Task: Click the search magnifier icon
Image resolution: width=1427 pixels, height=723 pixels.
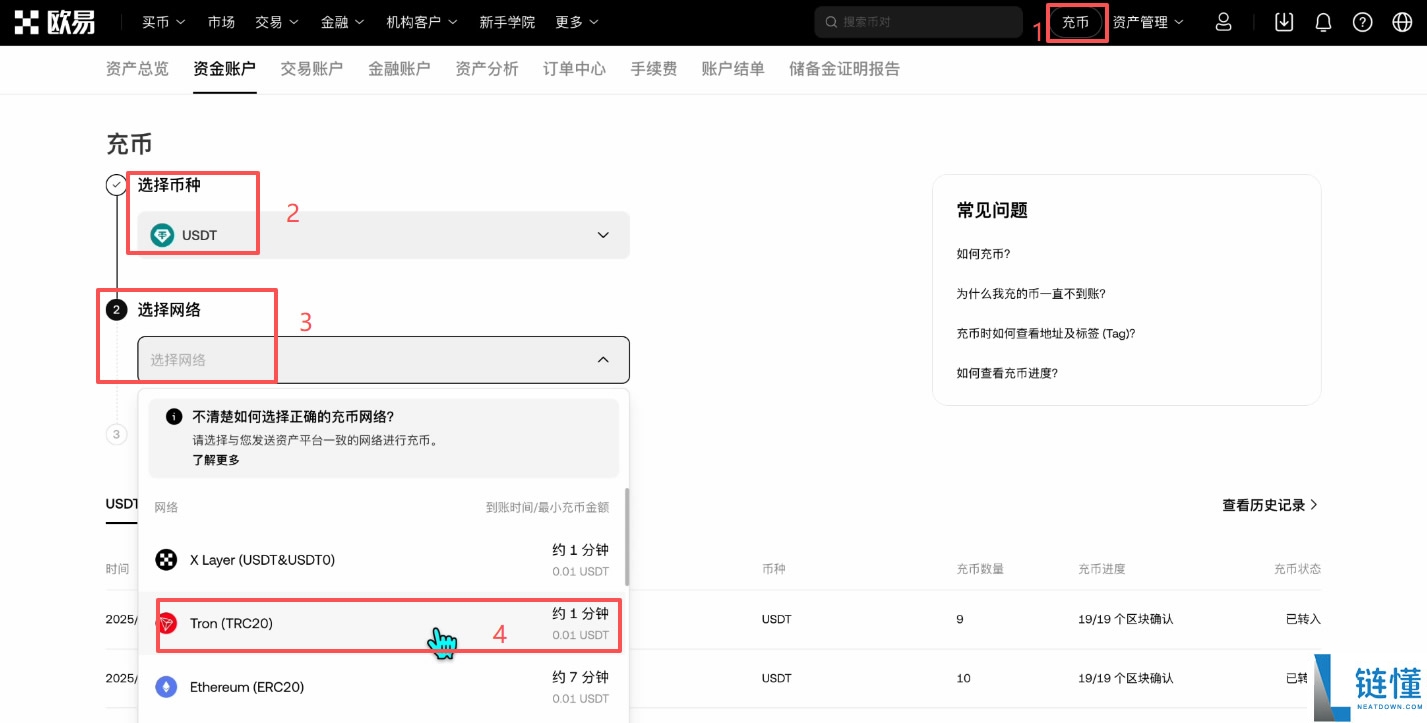Action: (831, 22)
